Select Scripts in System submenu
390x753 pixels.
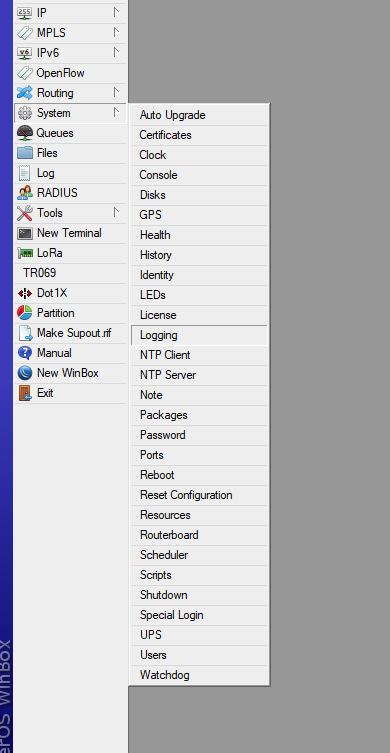[x=199, y=575]
